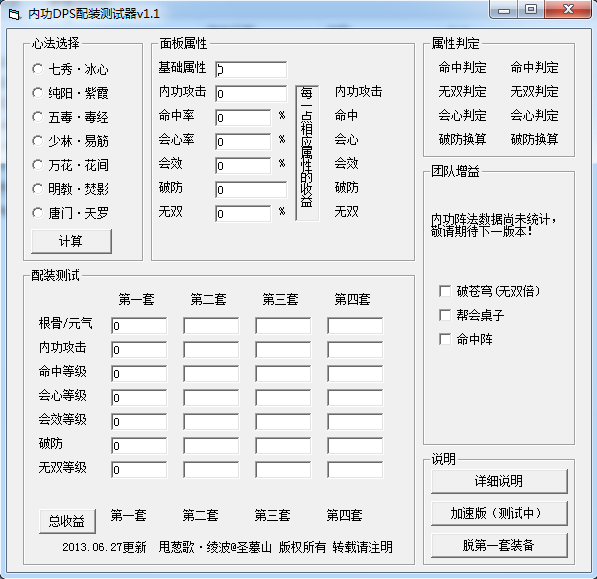Click 第二套 会效等级 input

click(x=211, y=422)
